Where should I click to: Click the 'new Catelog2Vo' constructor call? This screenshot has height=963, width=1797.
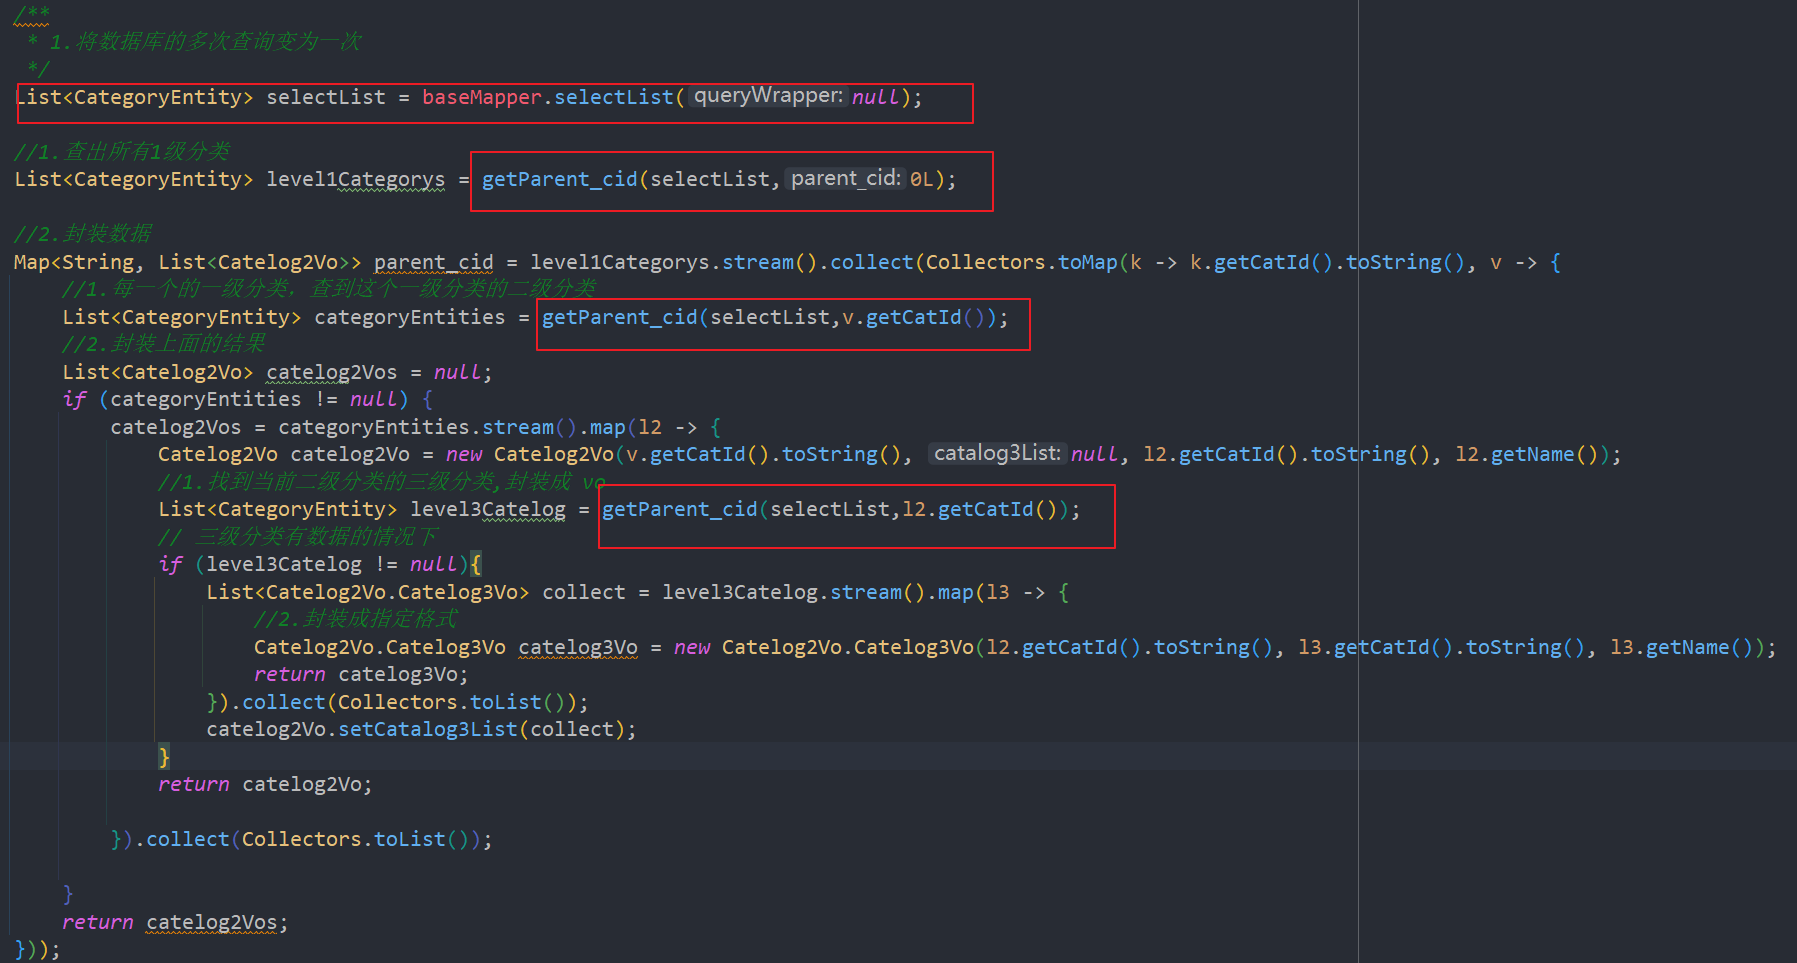[529, 454]
